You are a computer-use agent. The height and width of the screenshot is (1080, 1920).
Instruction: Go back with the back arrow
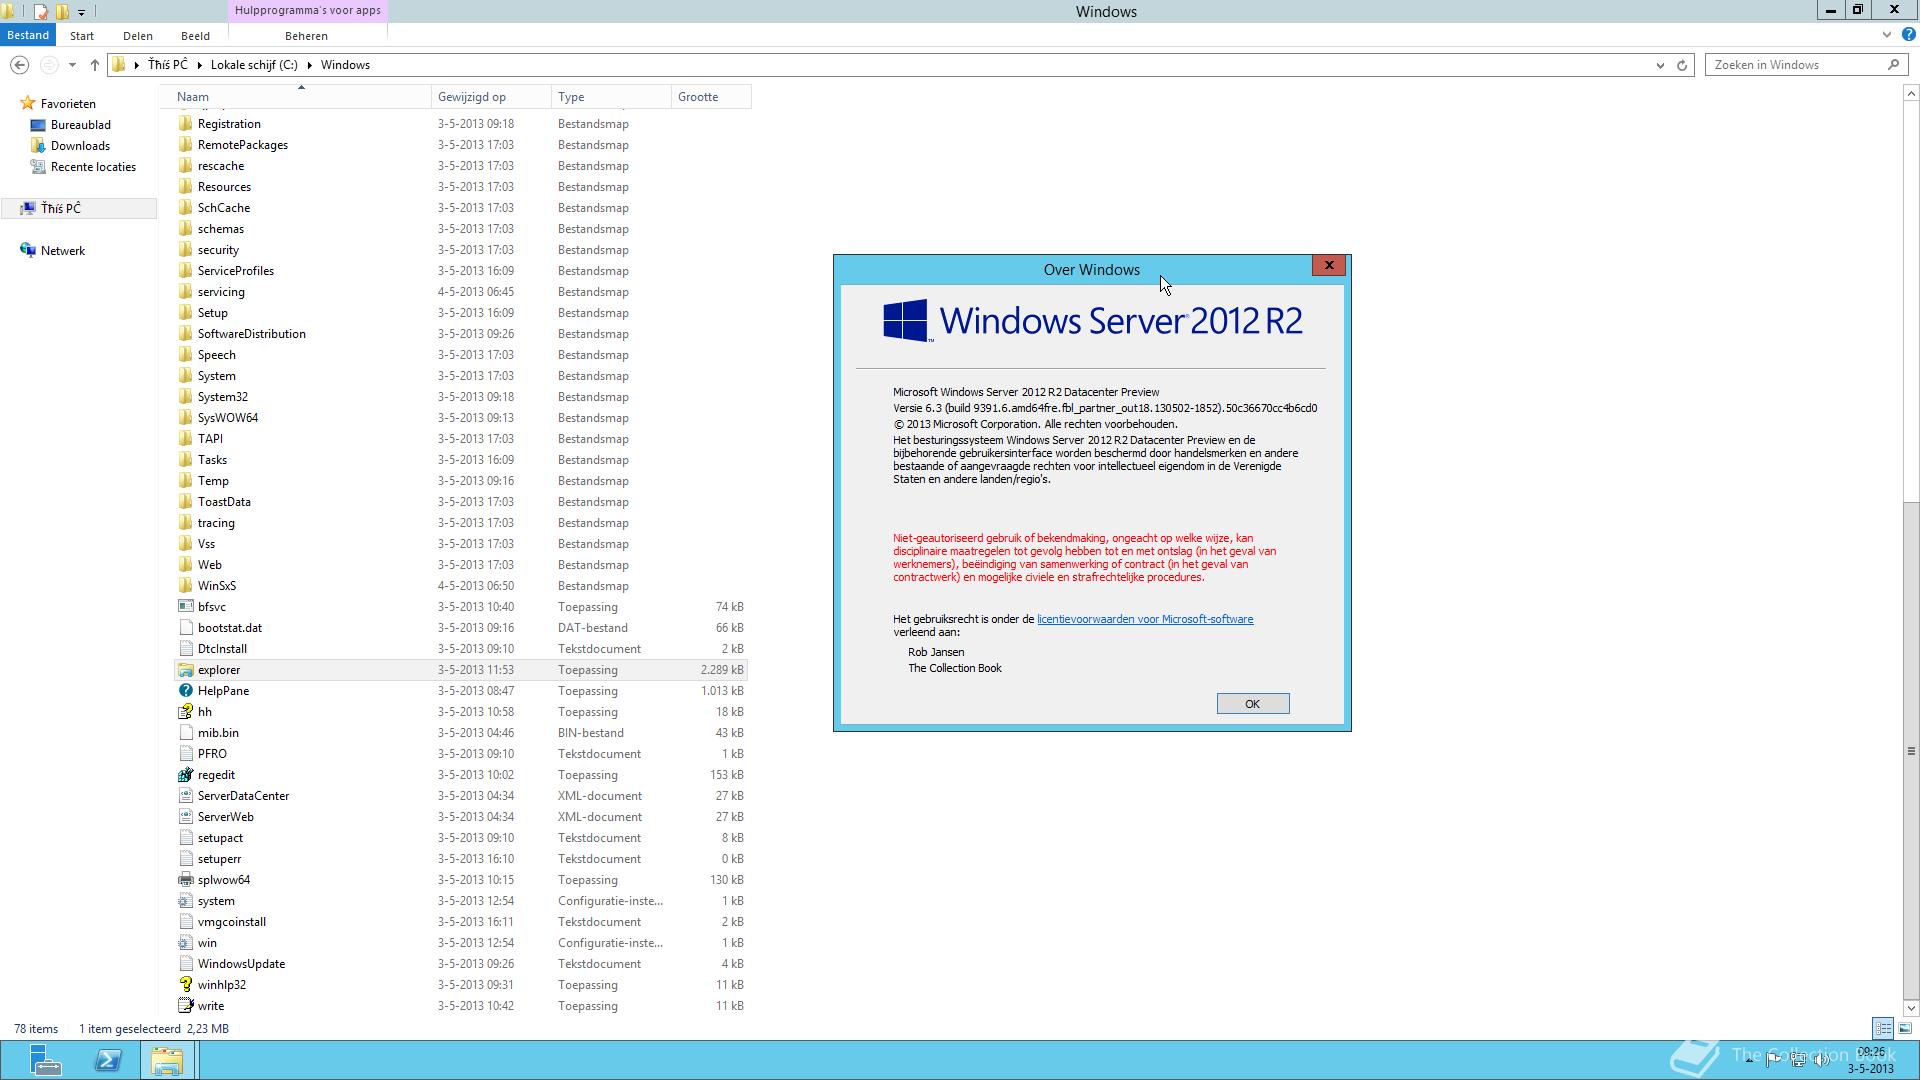click(19, 65)
